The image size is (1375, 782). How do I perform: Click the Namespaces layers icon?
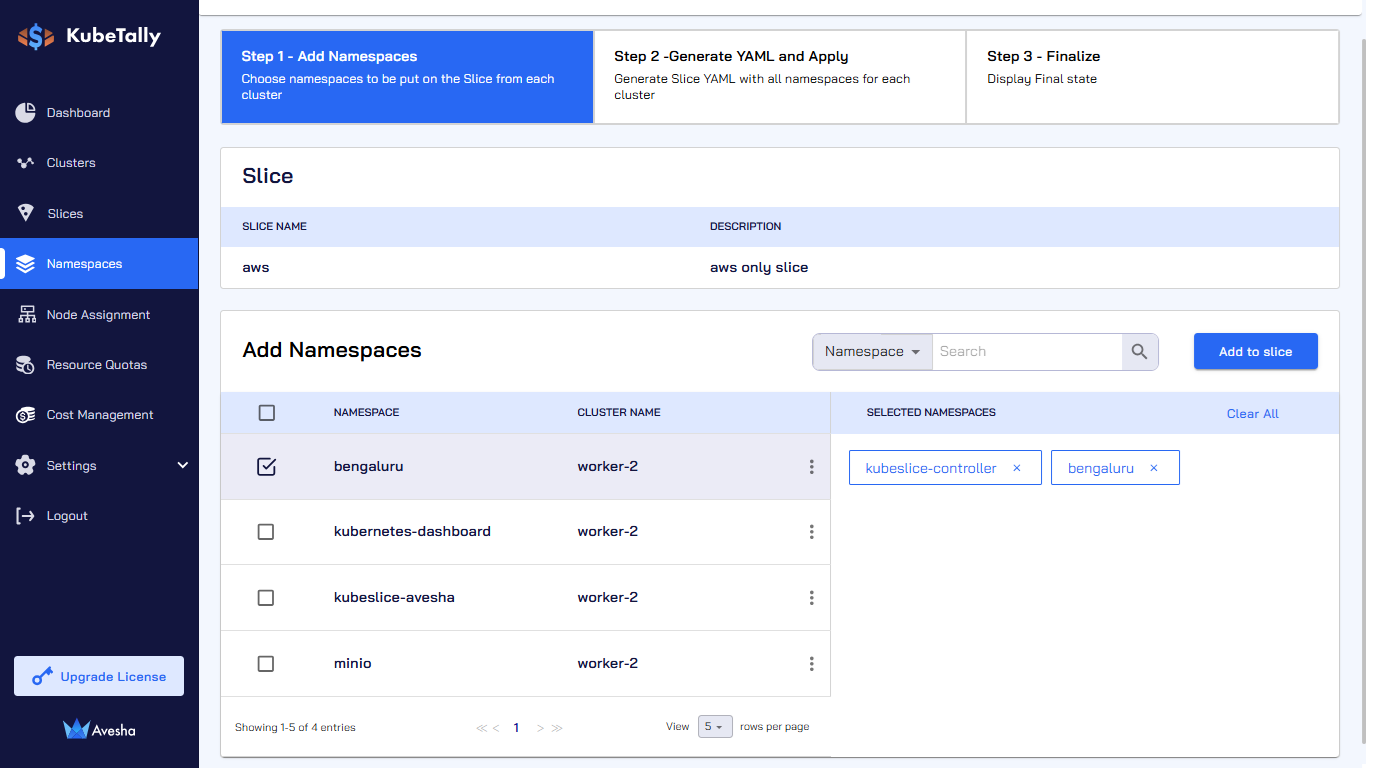(x=26, y=264)
